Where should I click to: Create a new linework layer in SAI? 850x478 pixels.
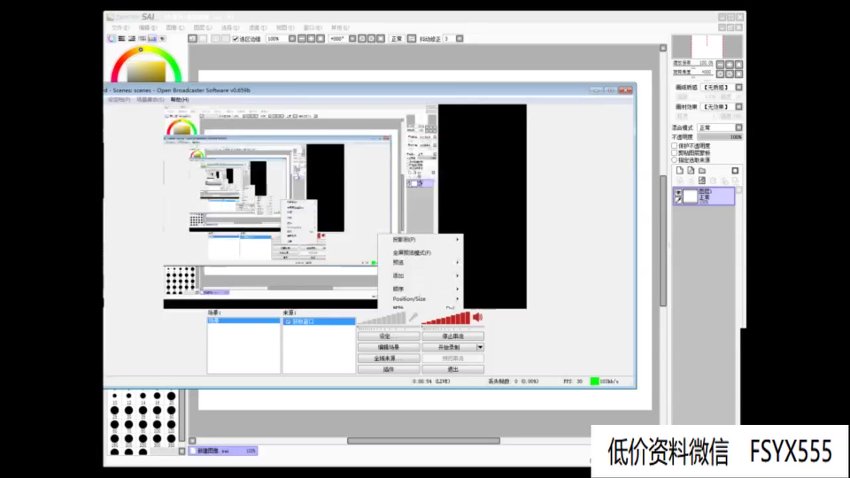coord(691,170)
